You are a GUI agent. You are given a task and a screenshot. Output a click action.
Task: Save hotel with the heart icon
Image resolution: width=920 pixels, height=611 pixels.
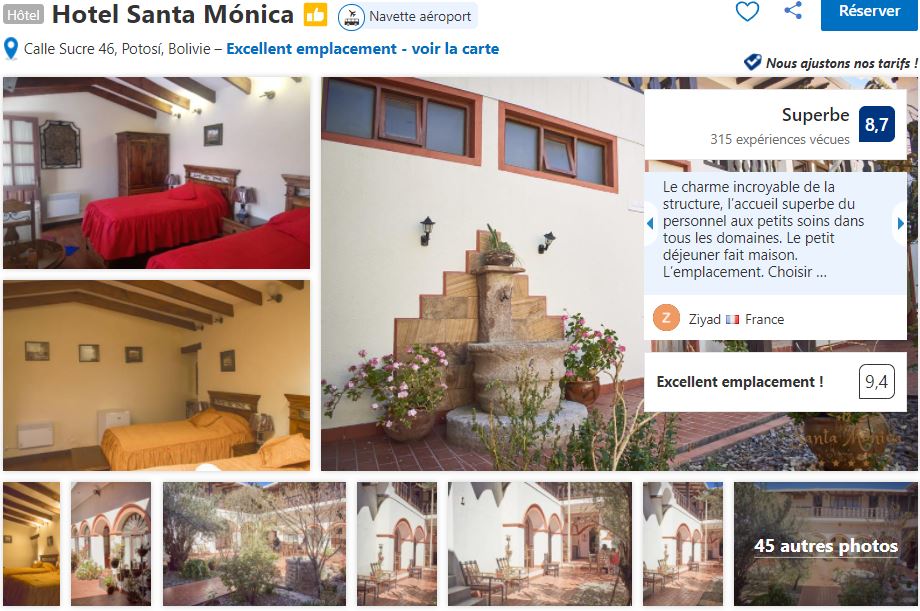click(747, 11)
